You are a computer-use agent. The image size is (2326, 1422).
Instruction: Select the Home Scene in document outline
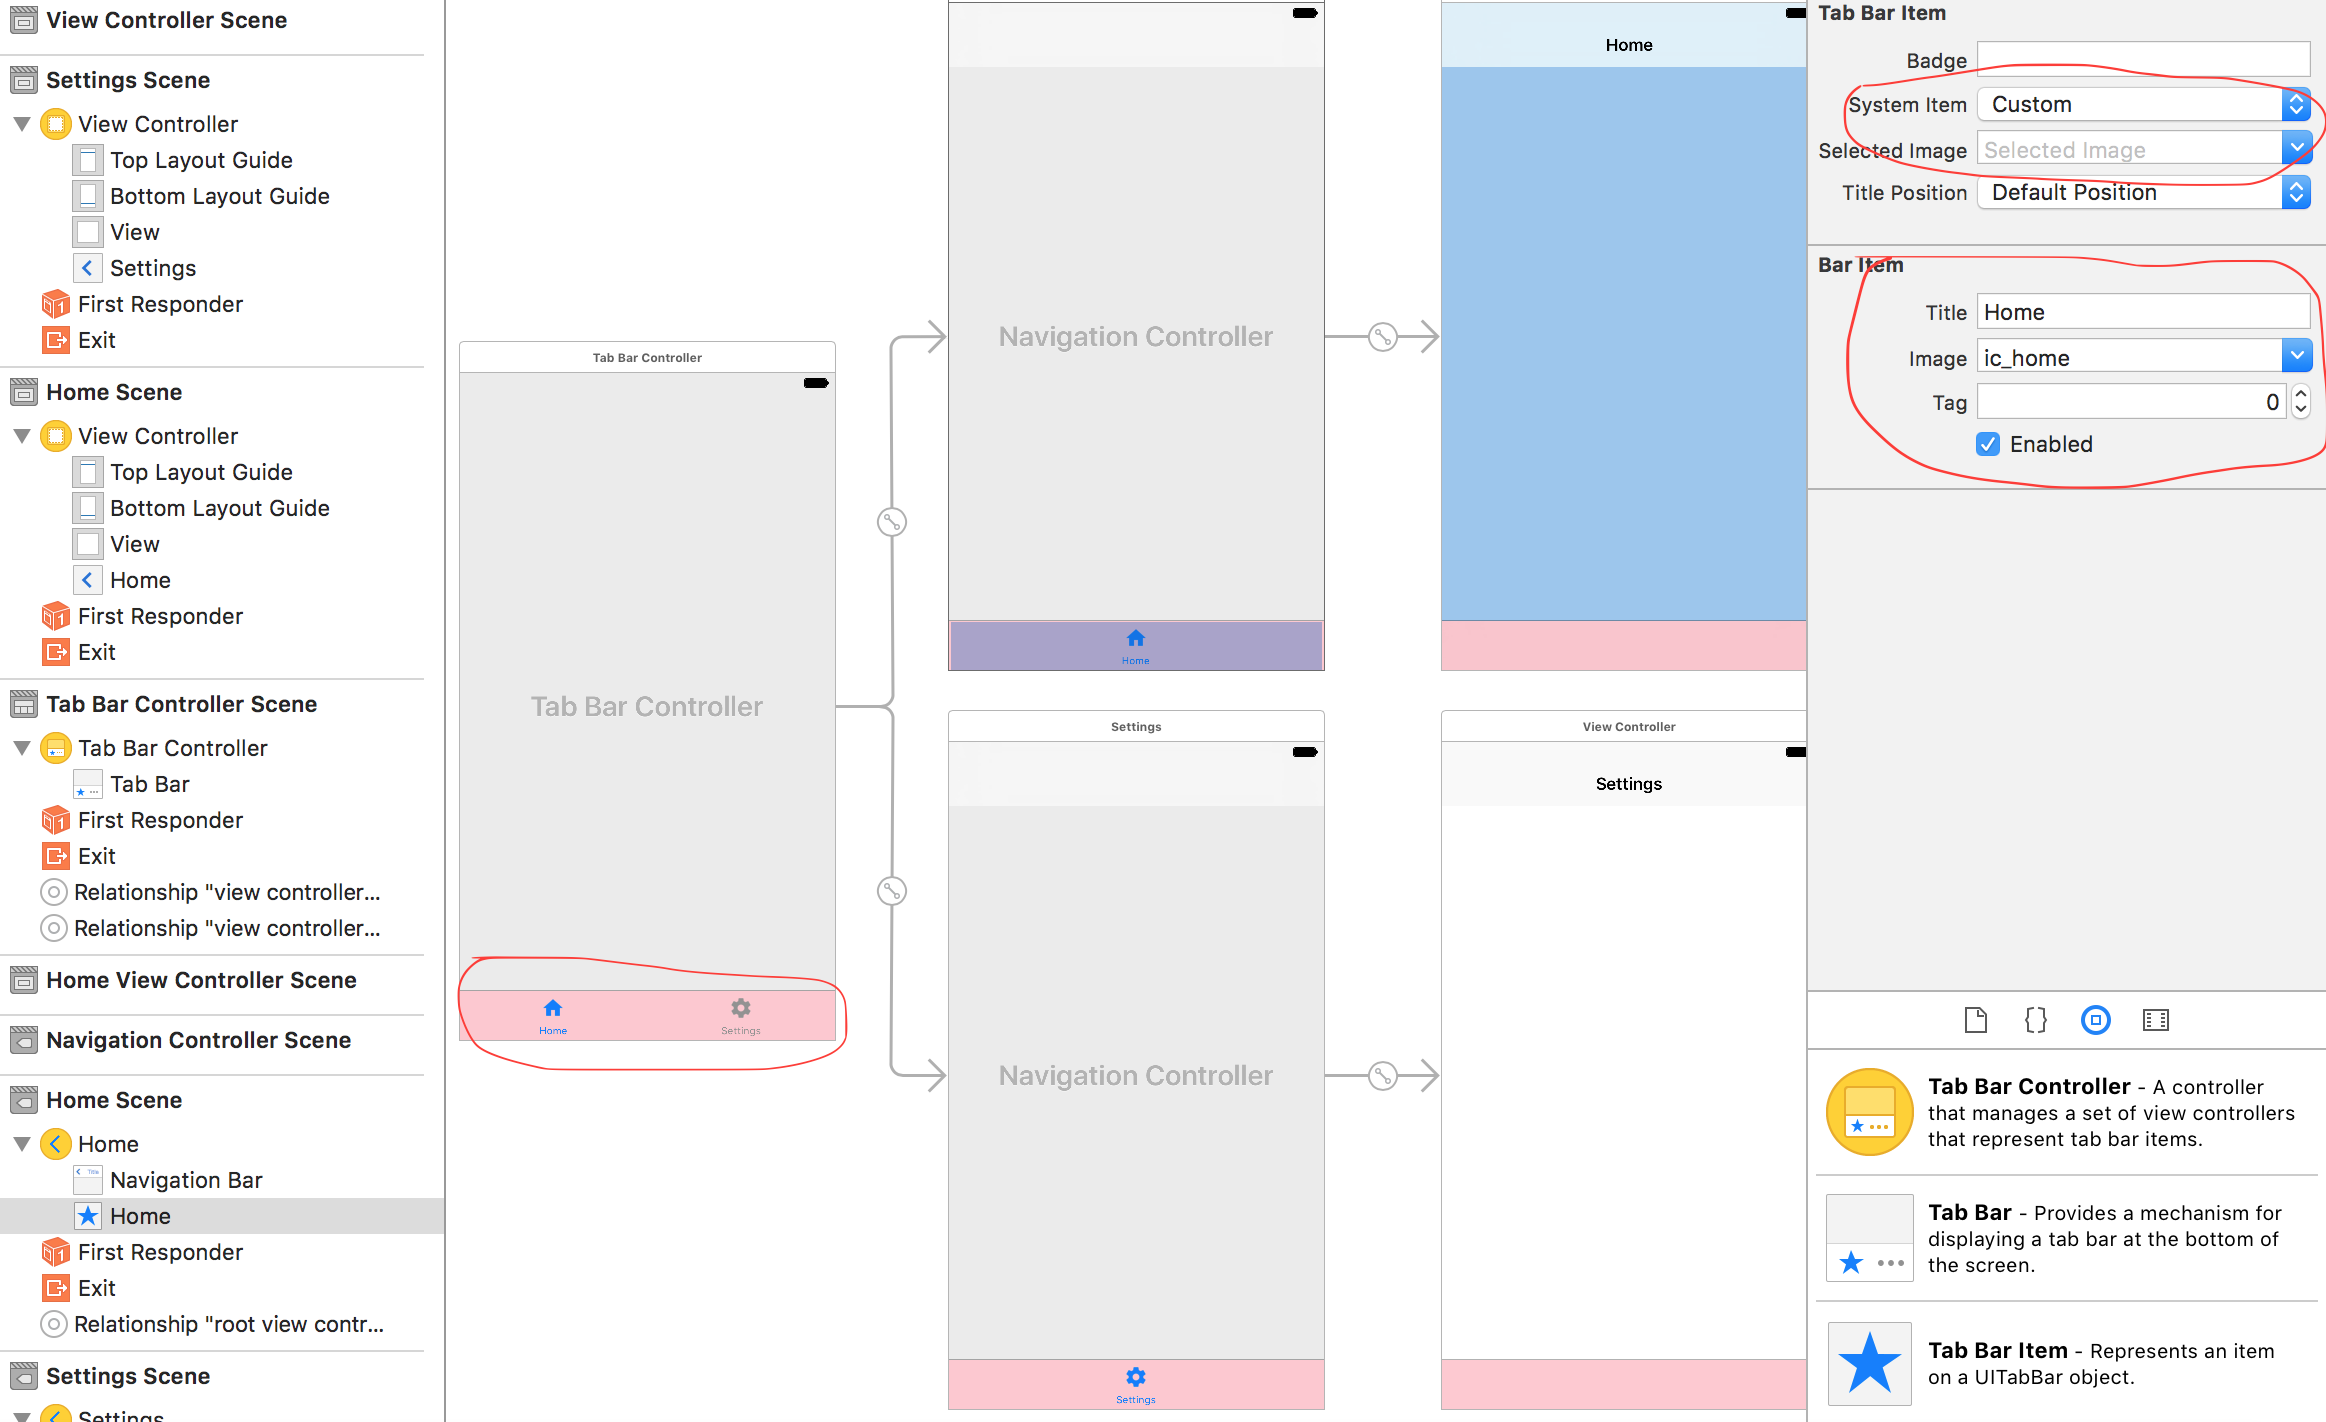115,392
